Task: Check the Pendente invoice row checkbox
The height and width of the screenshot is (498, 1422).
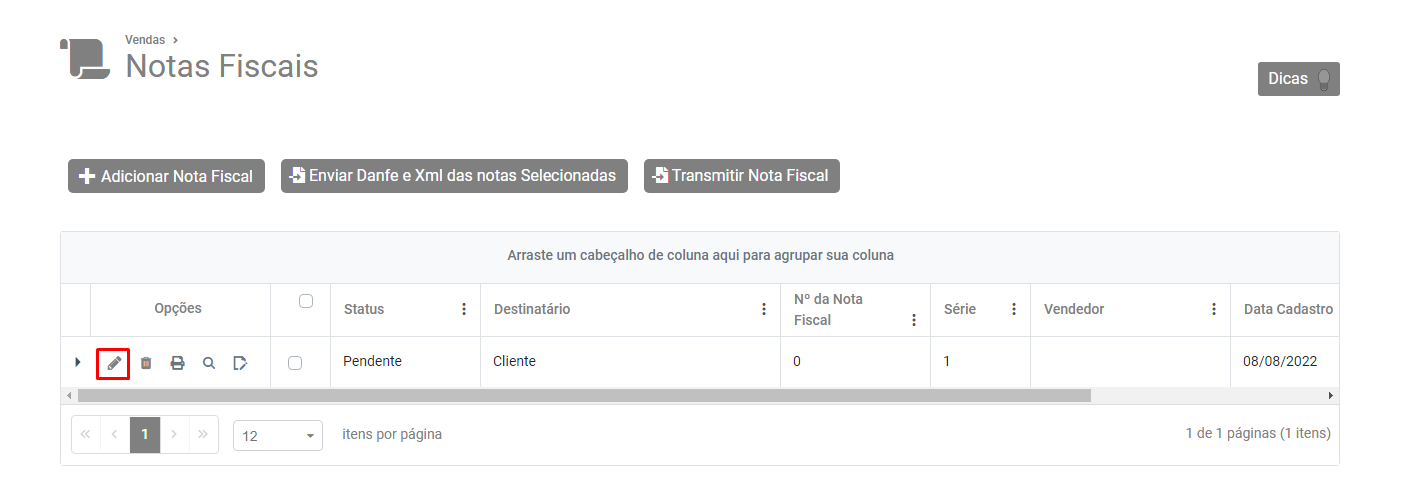Action: (x=295, y=363)
